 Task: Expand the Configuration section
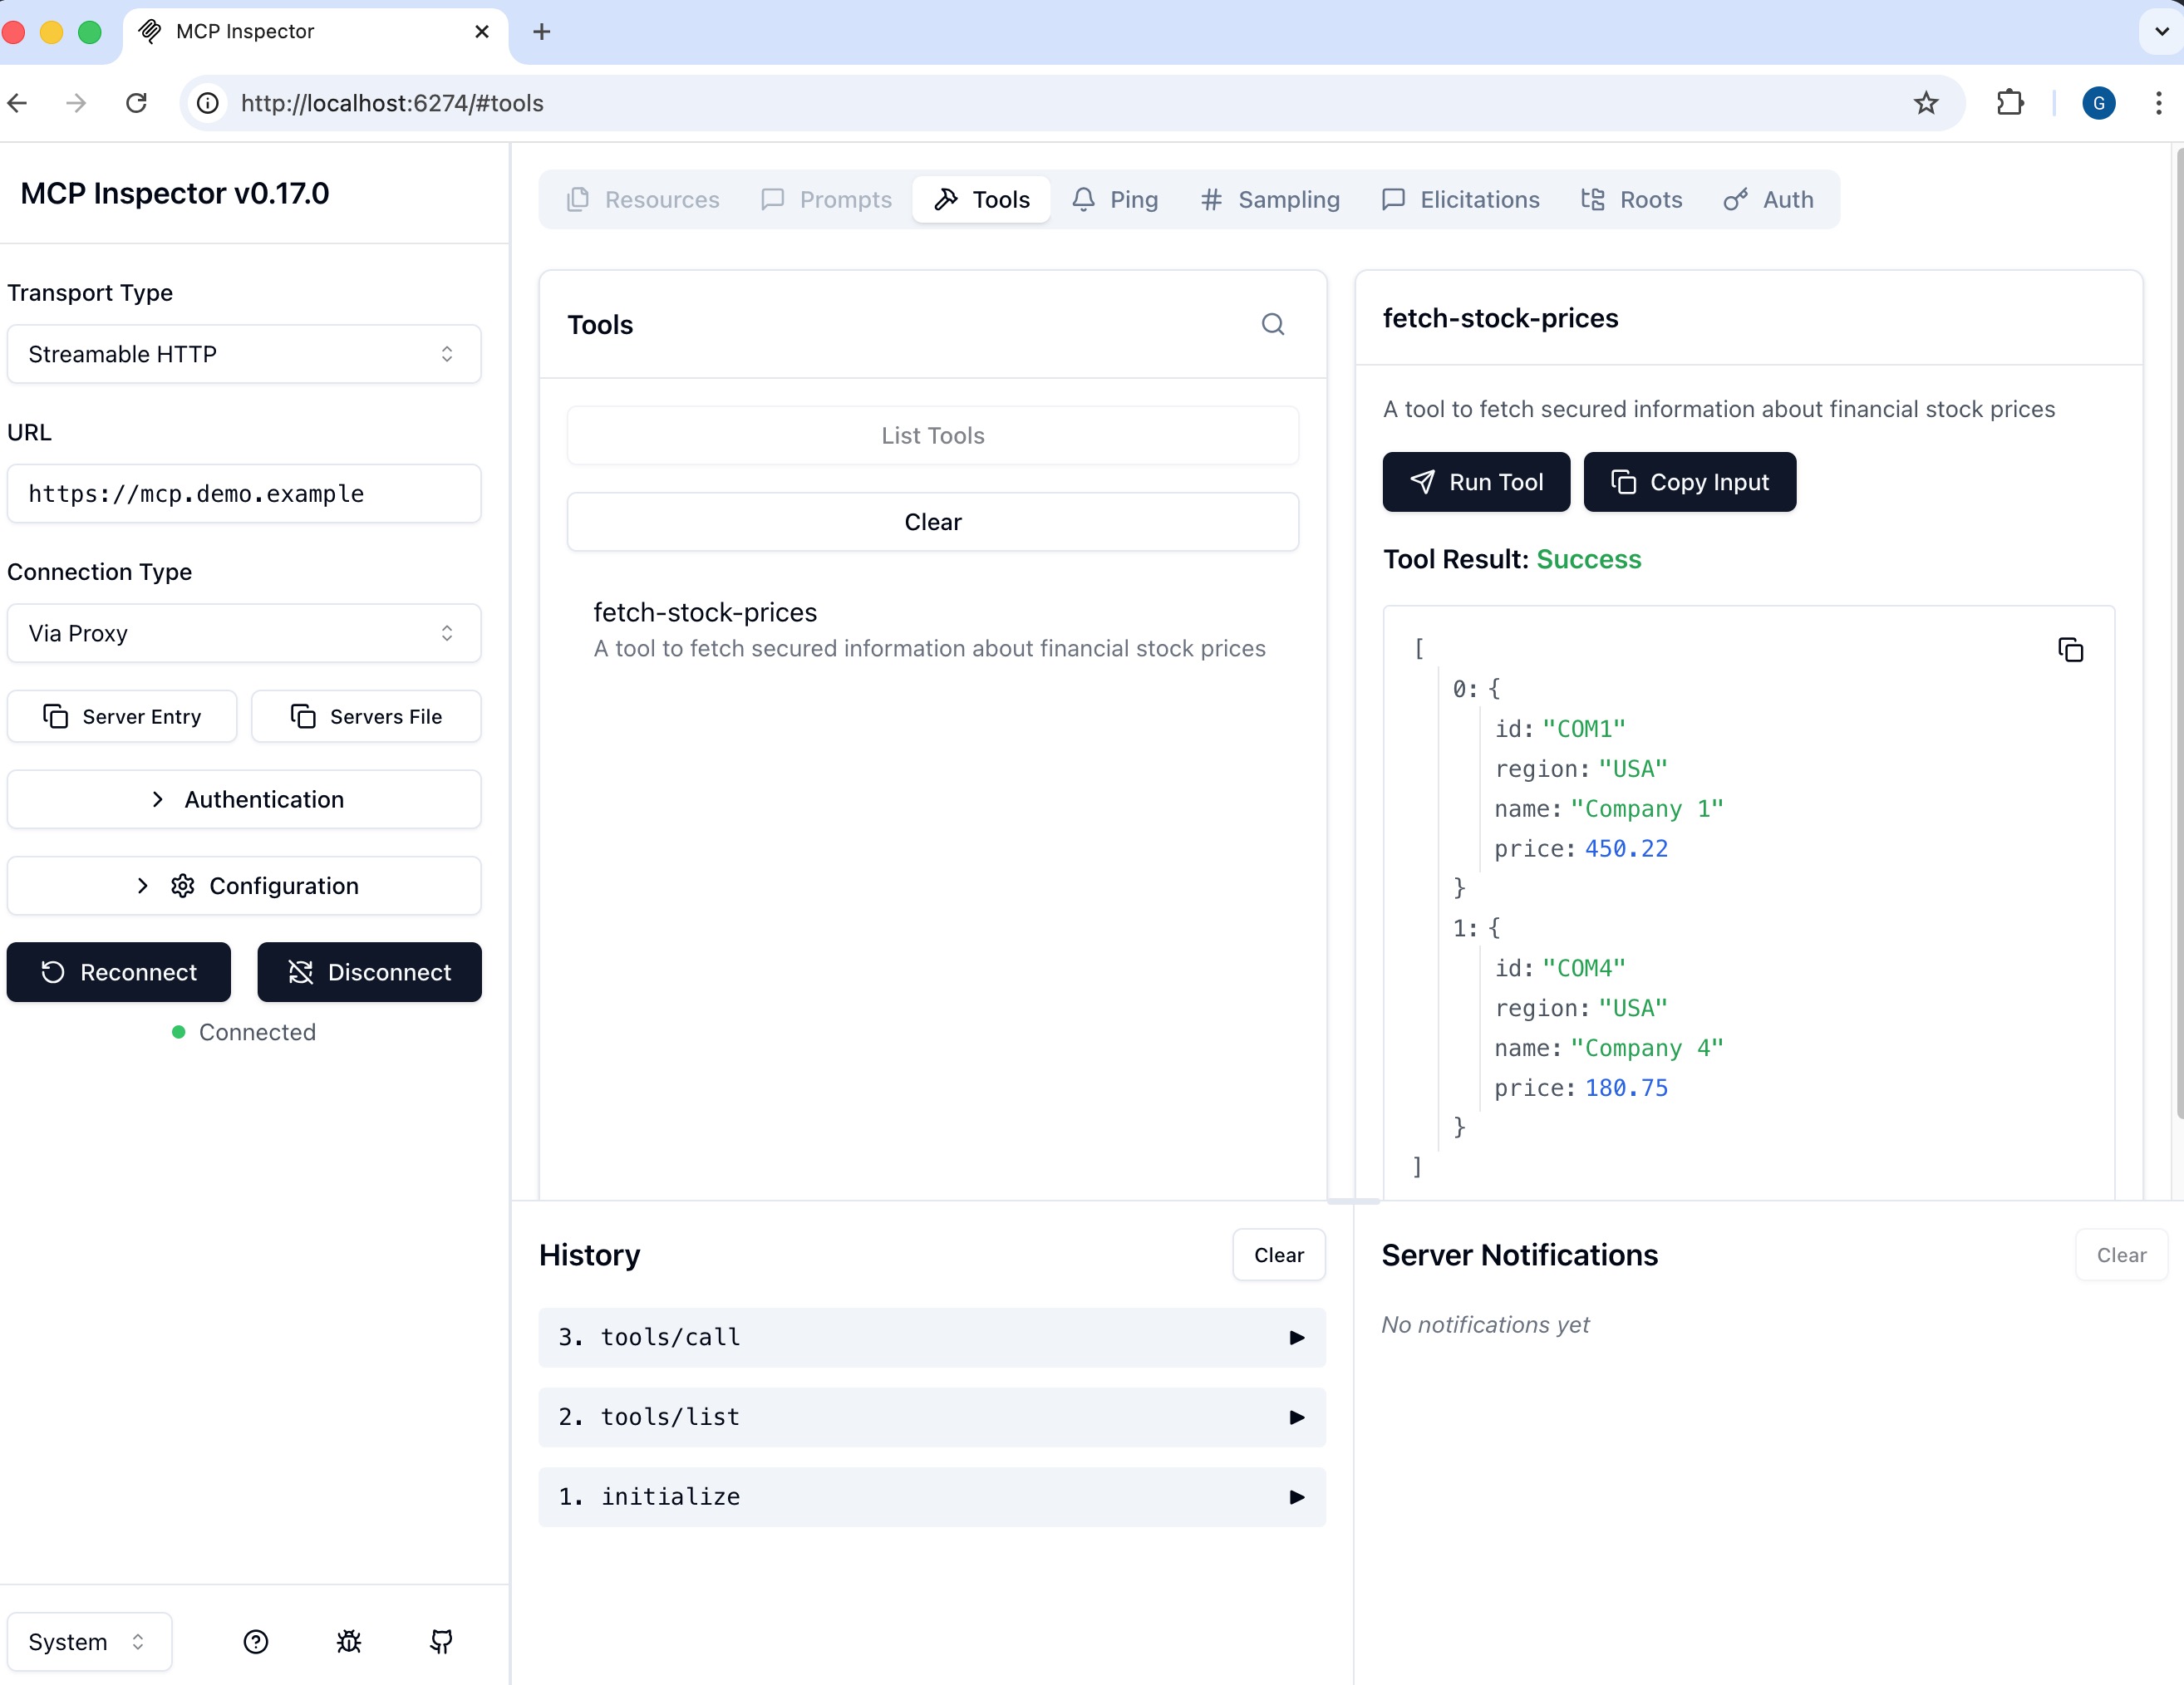(244, 885)
